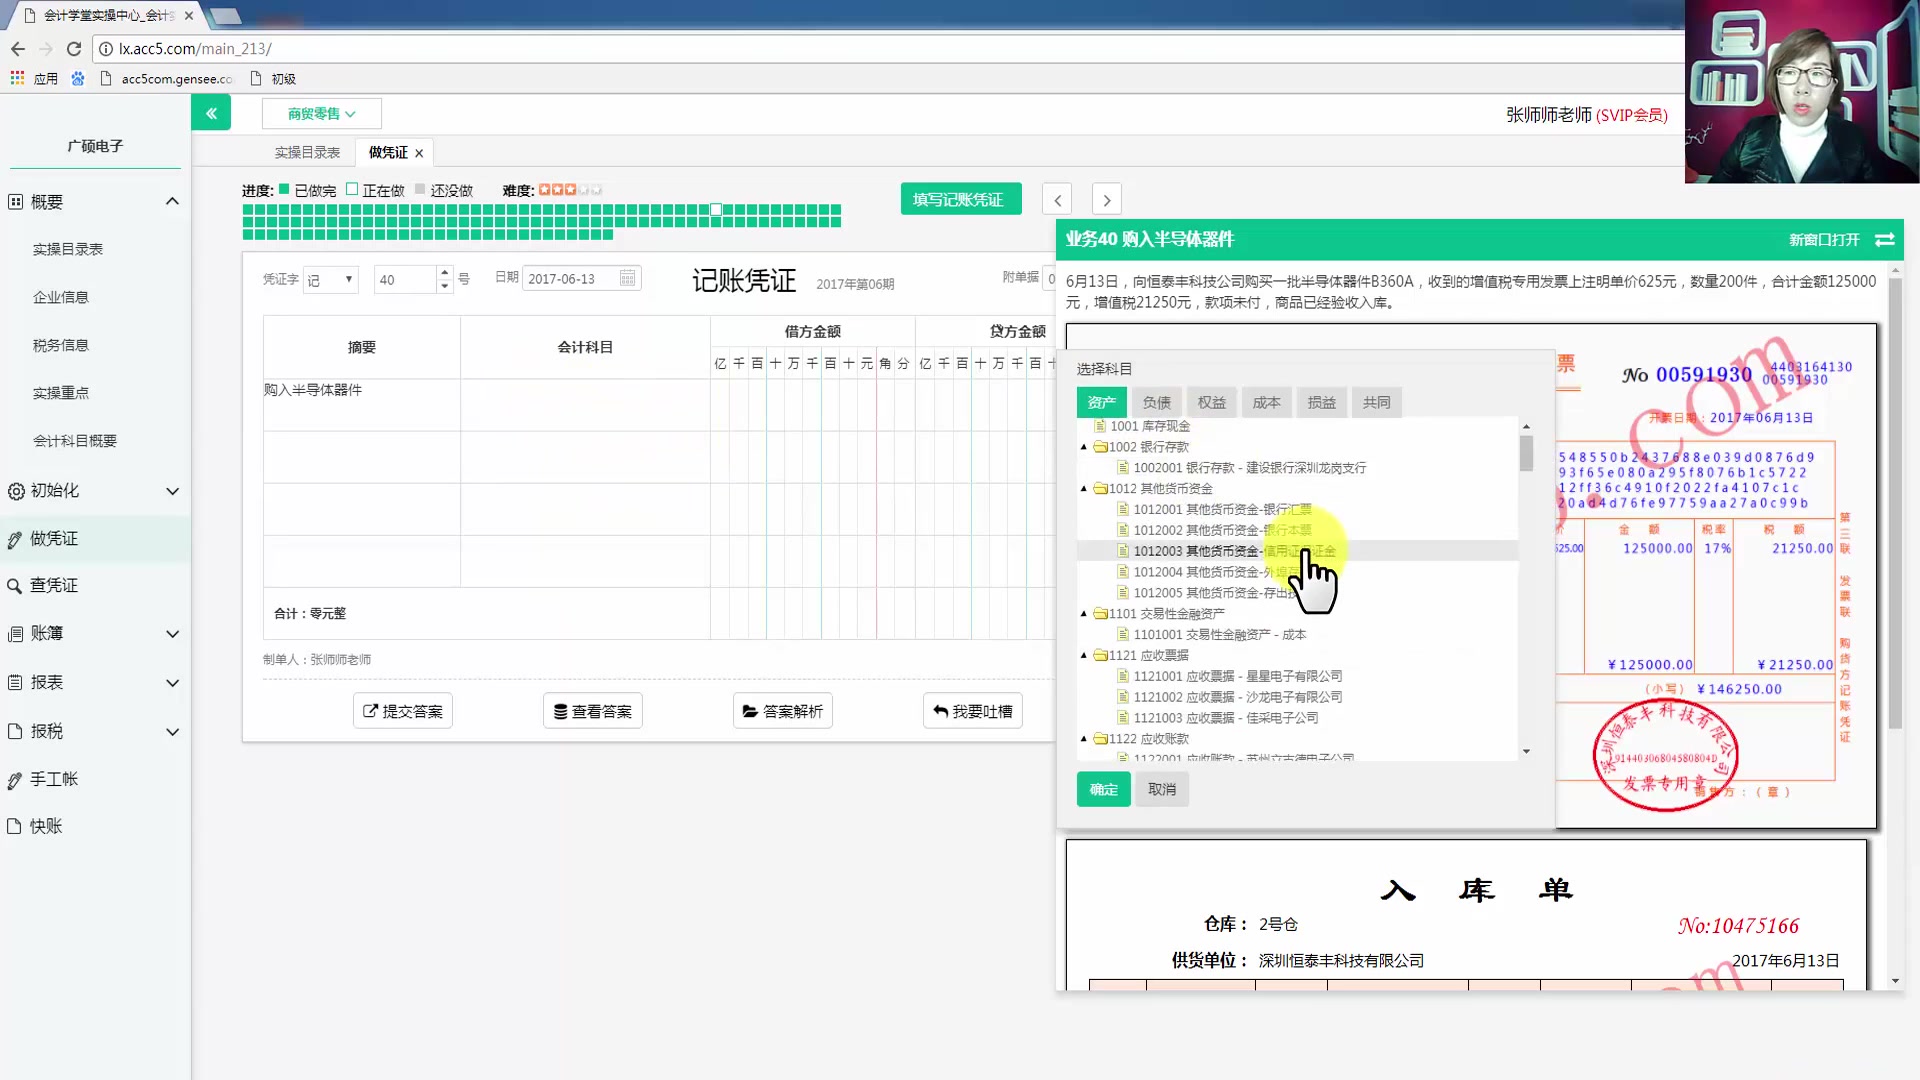Reload the browser page

(x=74, y=48)
